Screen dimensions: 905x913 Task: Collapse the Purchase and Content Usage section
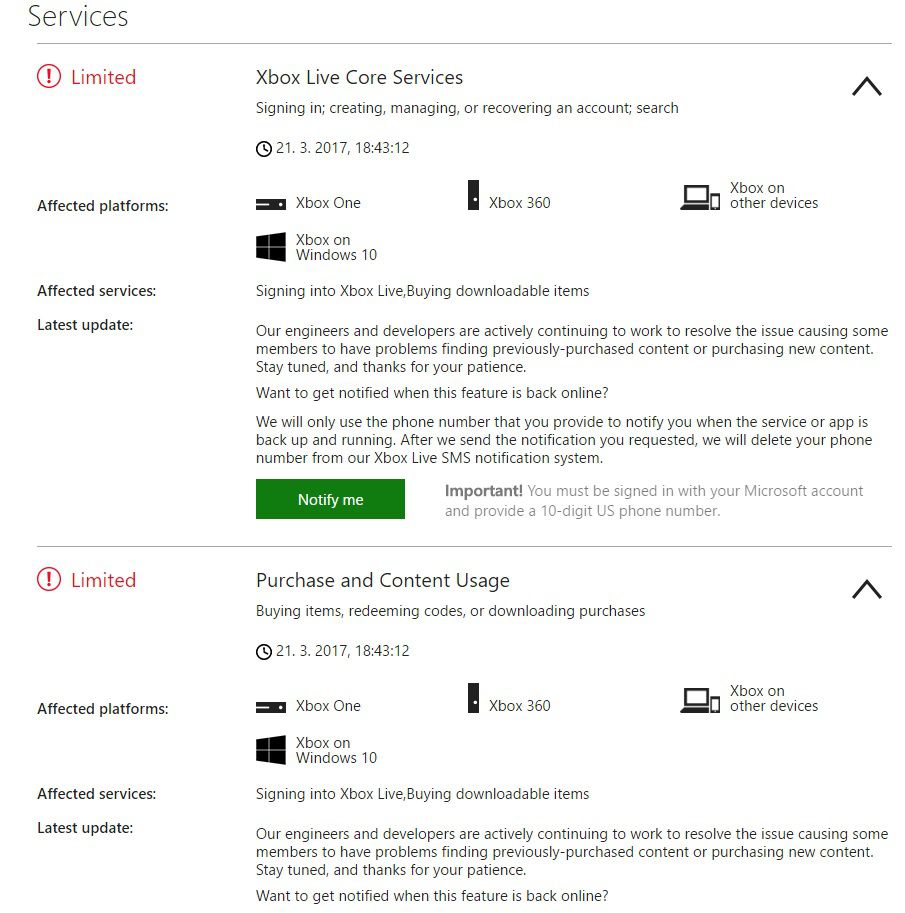pos(867,589)
